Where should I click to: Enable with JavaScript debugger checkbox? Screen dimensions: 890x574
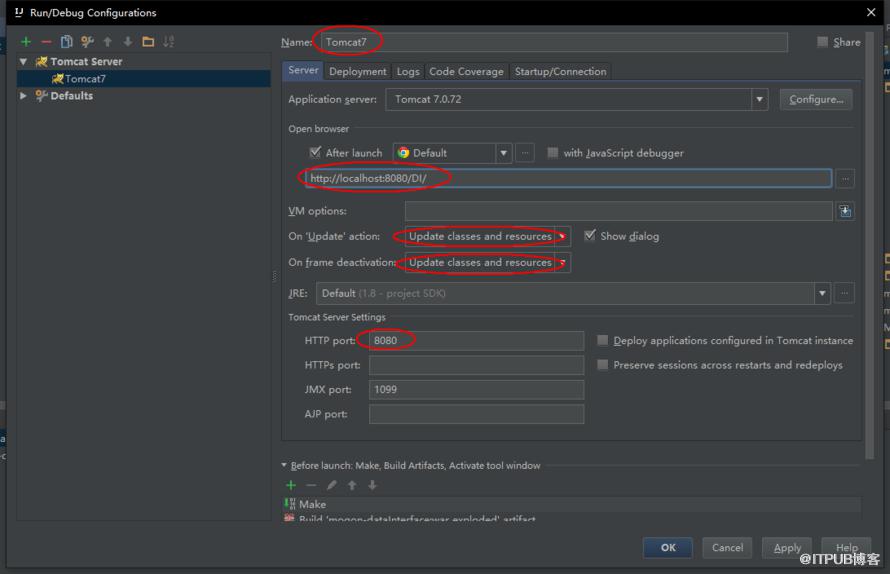pos(552,153)
